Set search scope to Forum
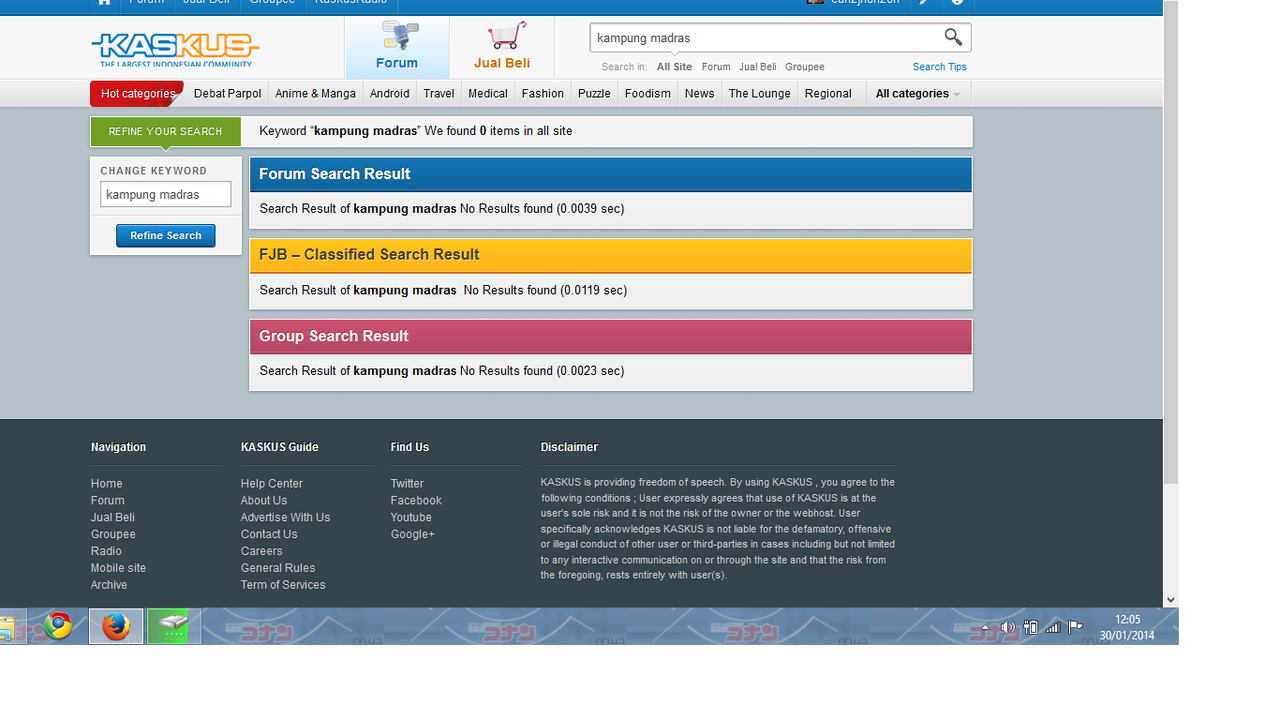This screenshot has width=1280, height=720. click(716, 67)
